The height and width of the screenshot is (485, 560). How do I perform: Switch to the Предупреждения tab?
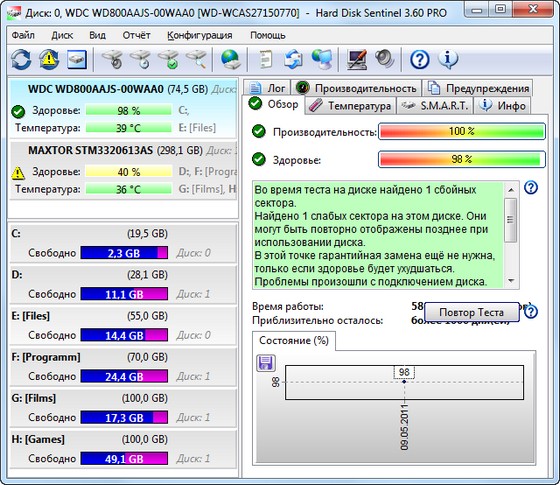click(478, 88)
